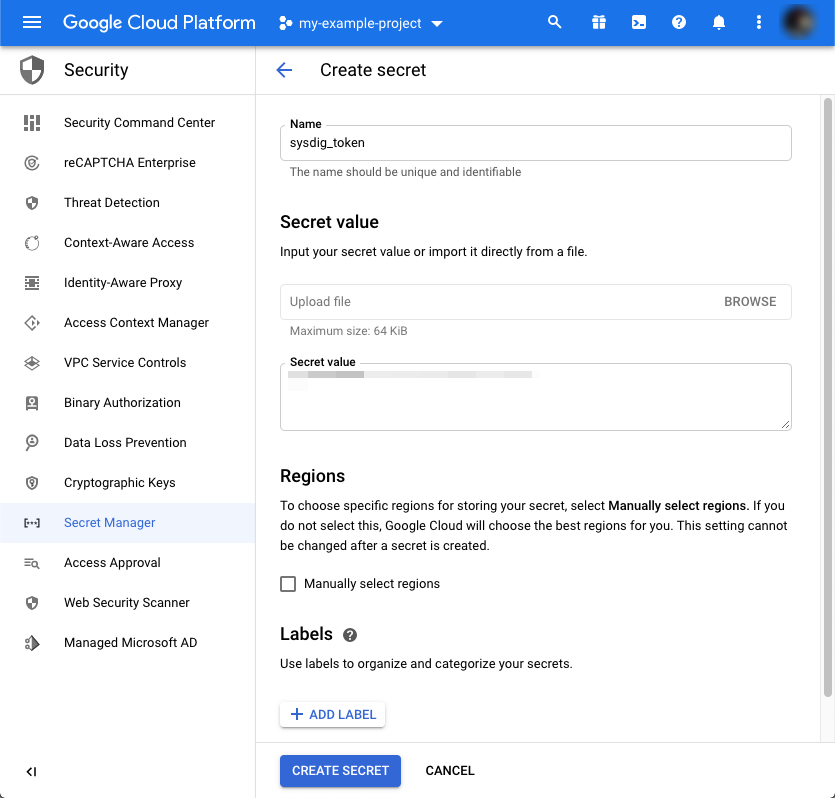Grab the Secret value resize handle
The height and width of the screenshot is (798, 835).
pos(785,424)
